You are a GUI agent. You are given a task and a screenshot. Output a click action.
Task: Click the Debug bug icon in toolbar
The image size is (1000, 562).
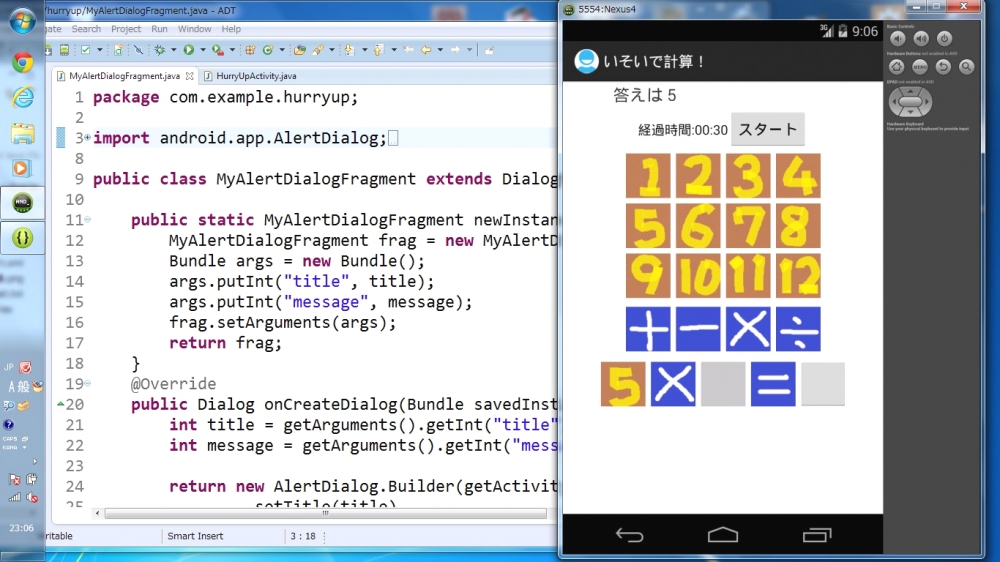[160, 49]
